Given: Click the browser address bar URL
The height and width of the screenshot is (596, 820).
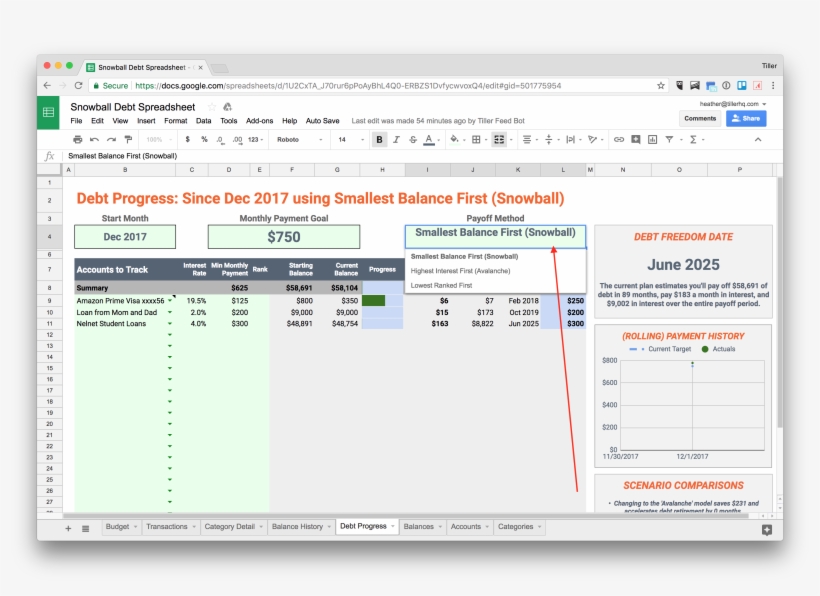Looking at the screenshot, I should coord(348,86).
